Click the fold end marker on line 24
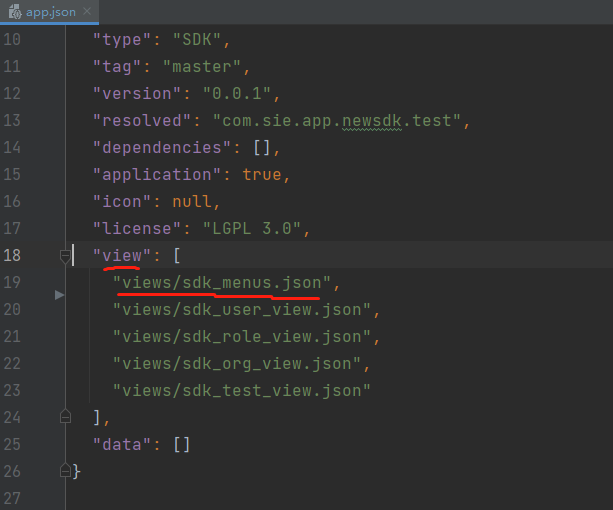 tap(66, 416)
